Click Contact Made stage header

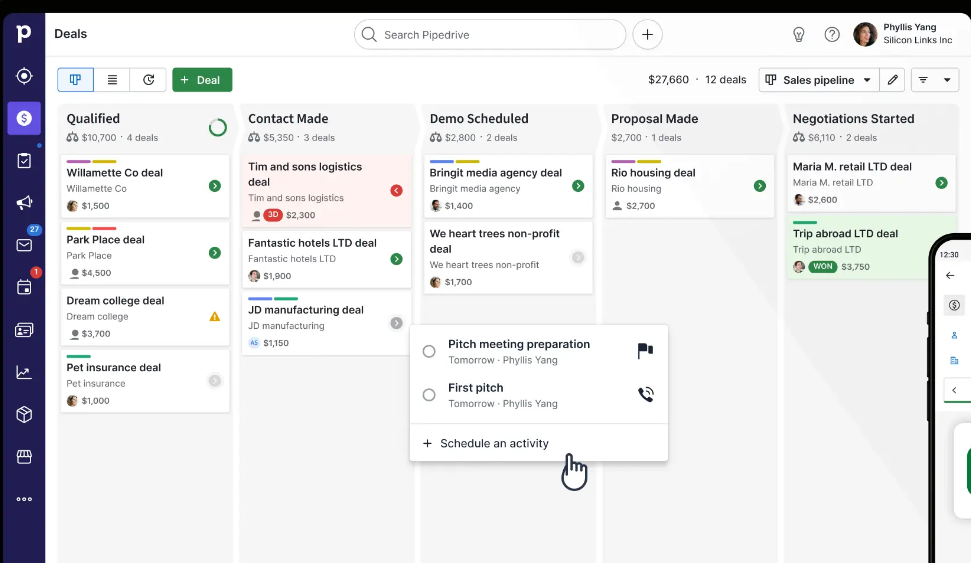click(x=288, y=118)
